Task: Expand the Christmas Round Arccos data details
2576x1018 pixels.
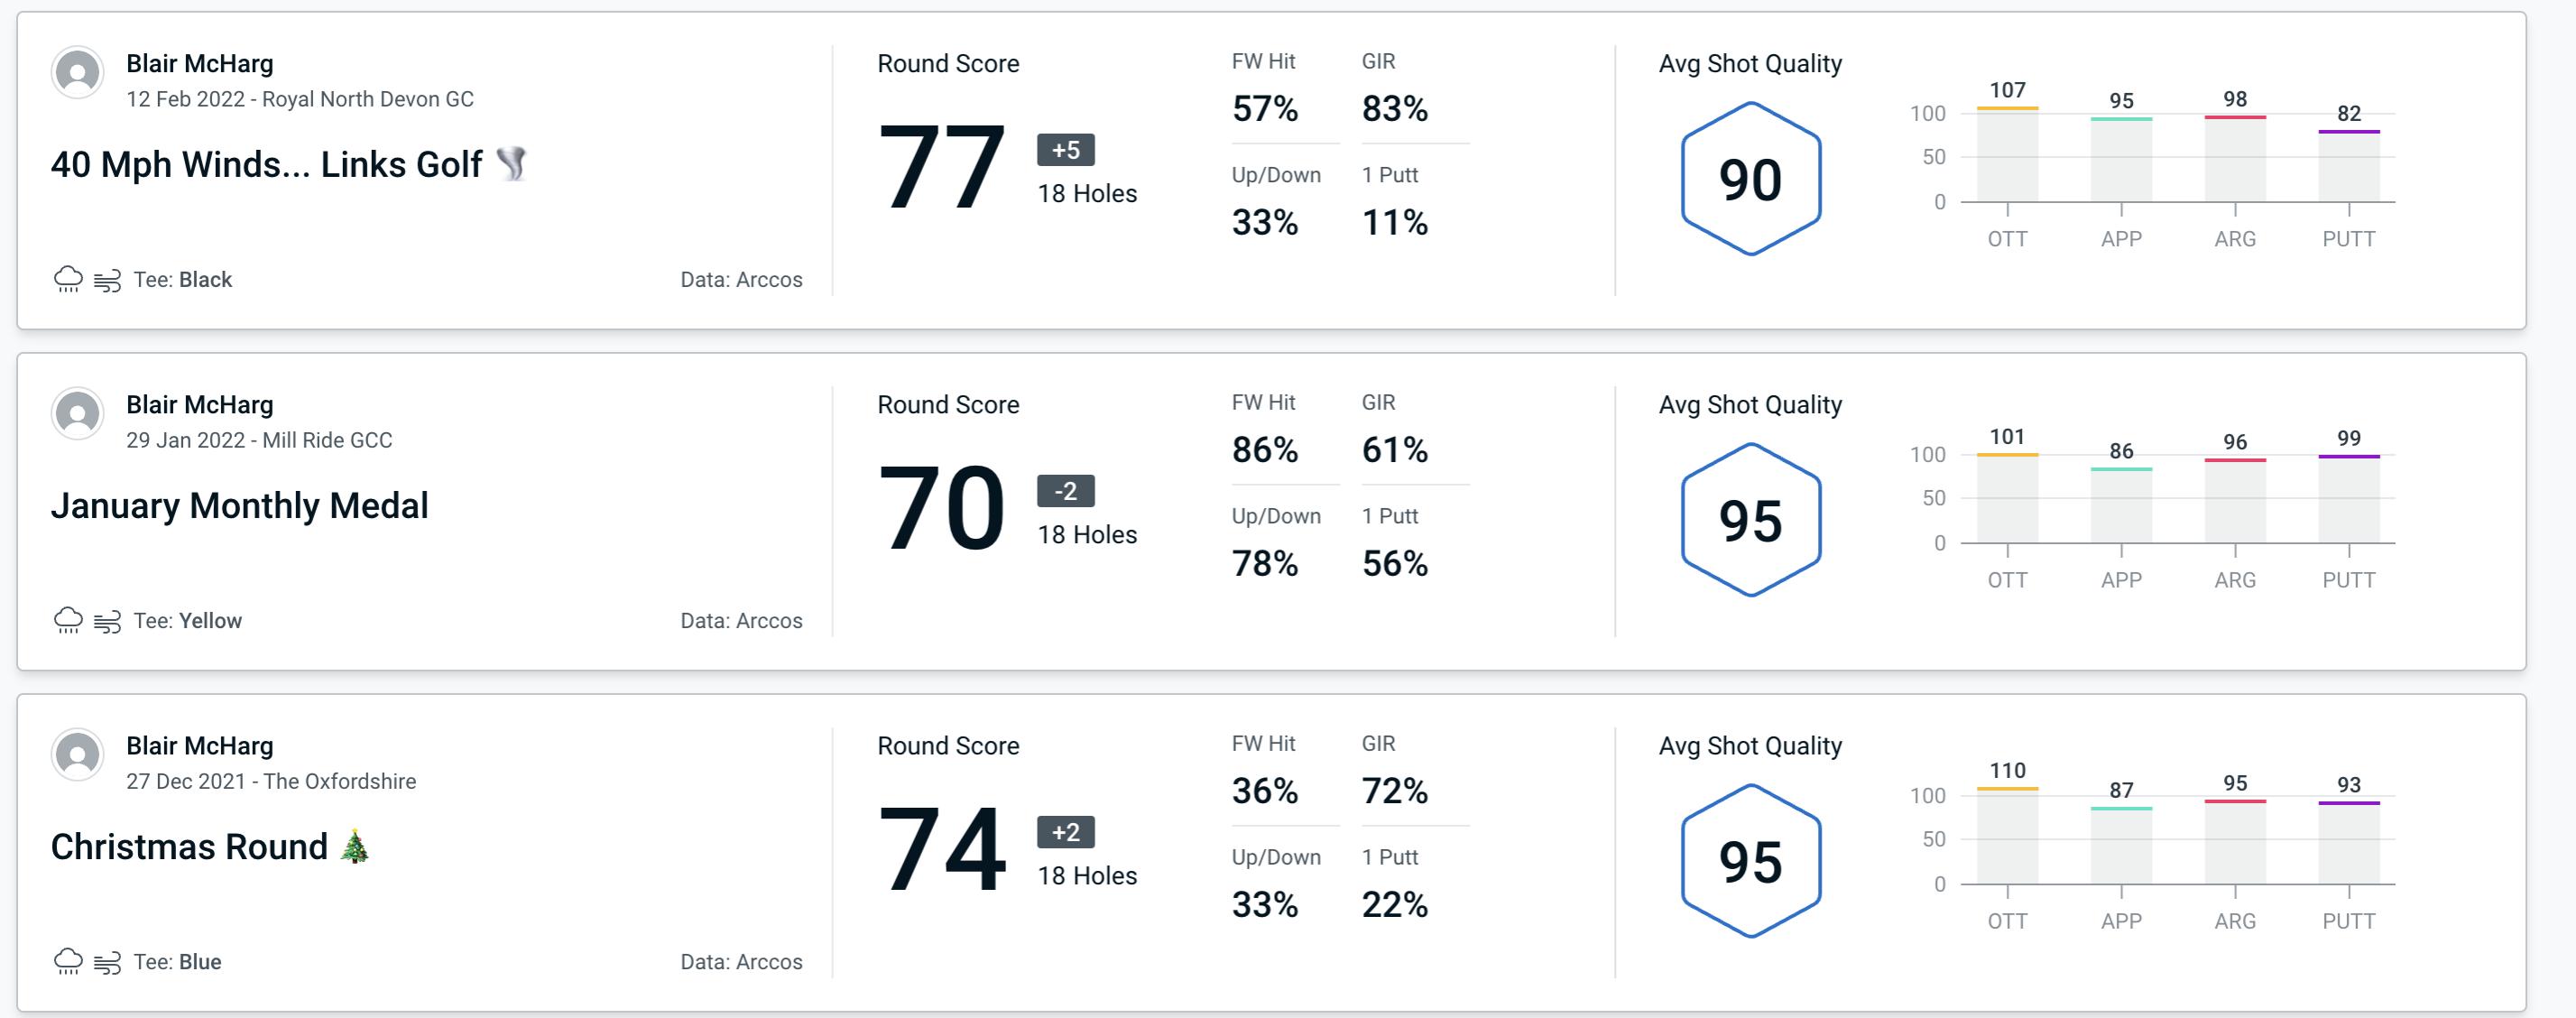Action: coord(744,960)
